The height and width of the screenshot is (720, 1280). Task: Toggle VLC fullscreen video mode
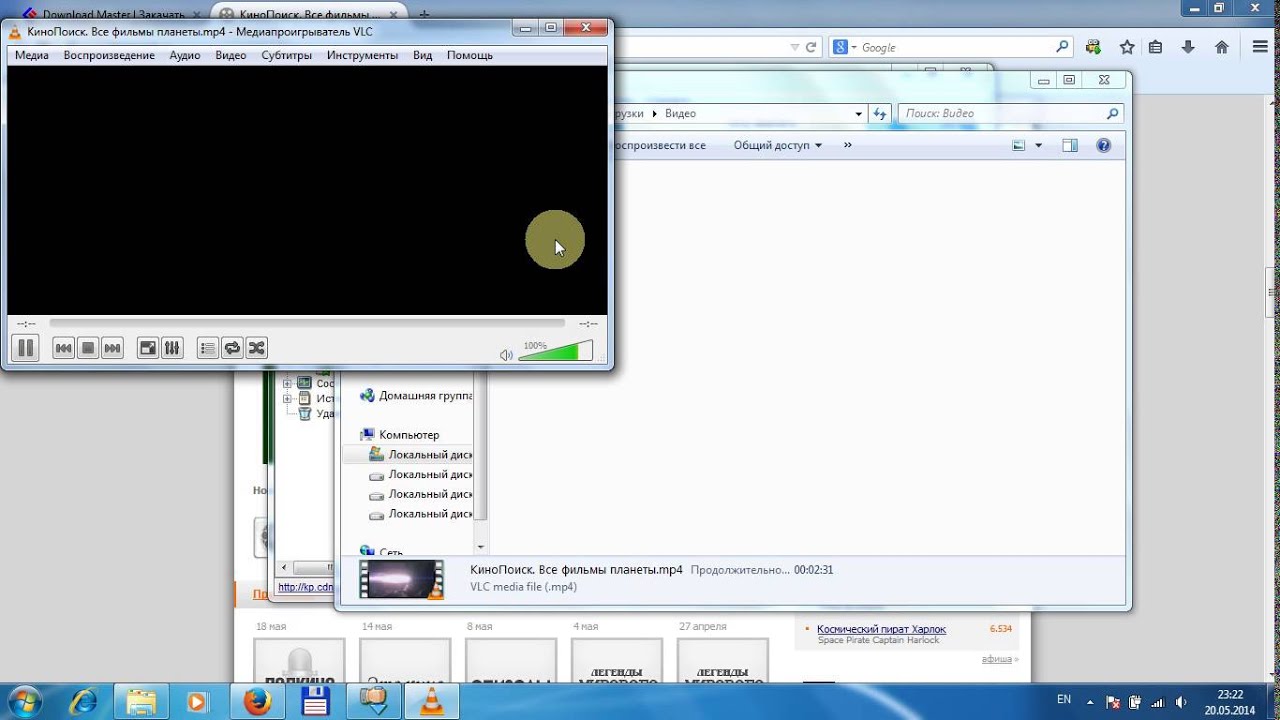pyautogui.click(x=148, y=348)
